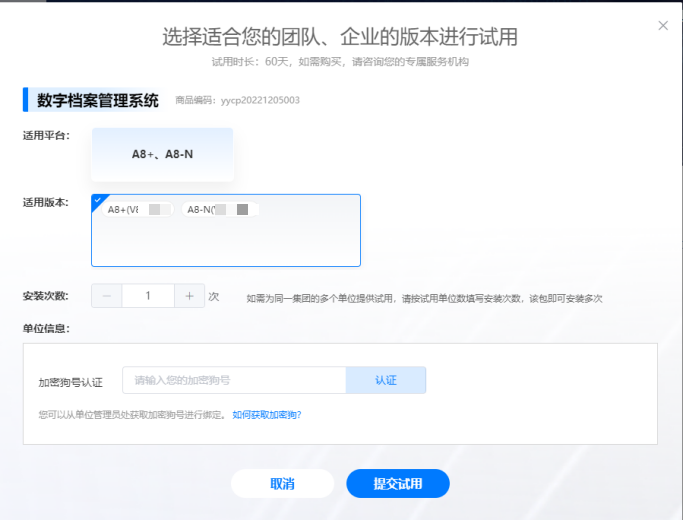Select the A8+、A8-N platform card
The height and width of the screenshot is (520, 683).
coord(162,154)
